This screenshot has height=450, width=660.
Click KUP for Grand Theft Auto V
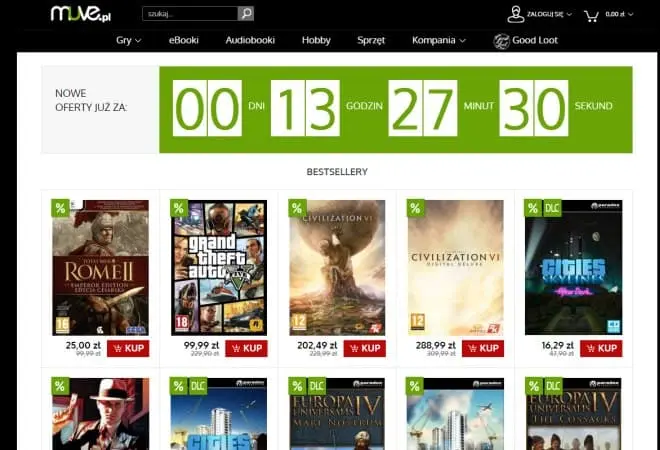[246, 349]
